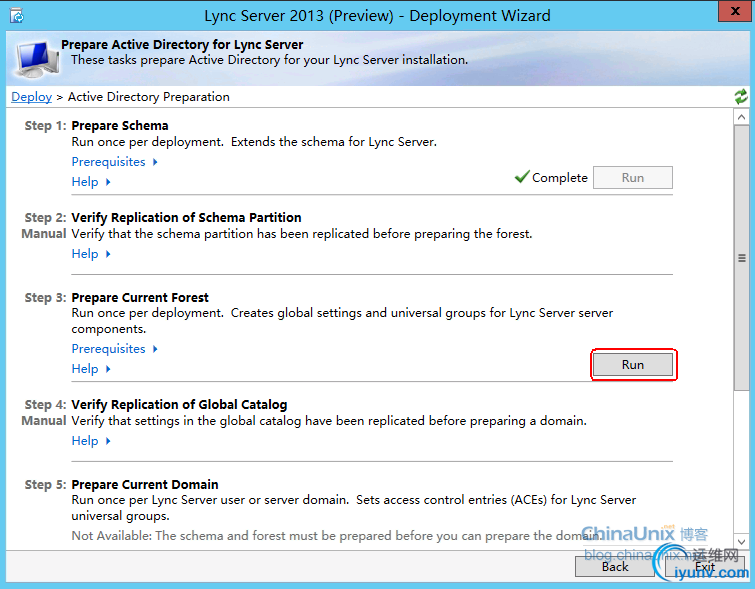Expand Help under Verify Replication of Global Catalog
Viewport: 755px width, 589px height.
(91, 441)
